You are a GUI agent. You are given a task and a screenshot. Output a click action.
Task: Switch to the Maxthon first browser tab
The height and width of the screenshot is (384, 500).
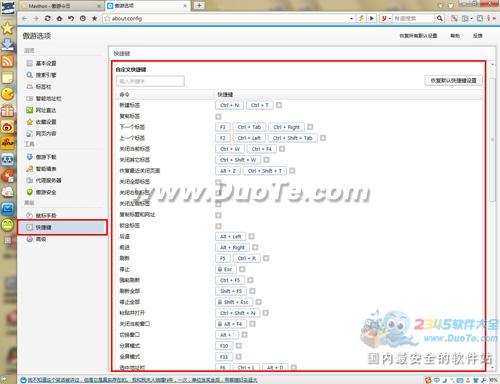tap(60, 6)
